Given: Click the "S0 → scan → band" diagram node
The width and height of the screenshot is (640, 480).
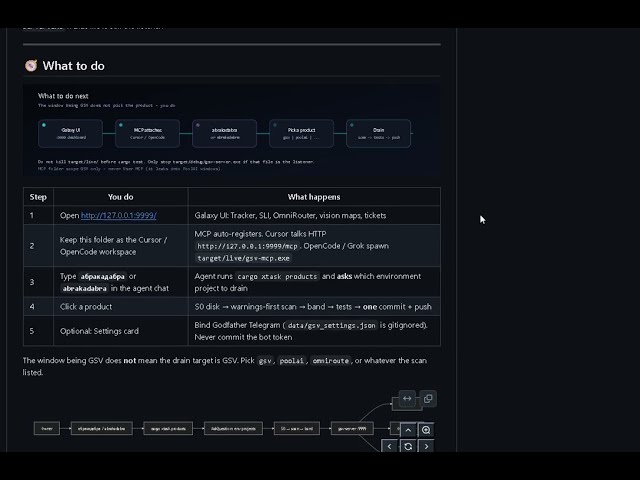Looking at the screenshot, I should pos(297,428).
